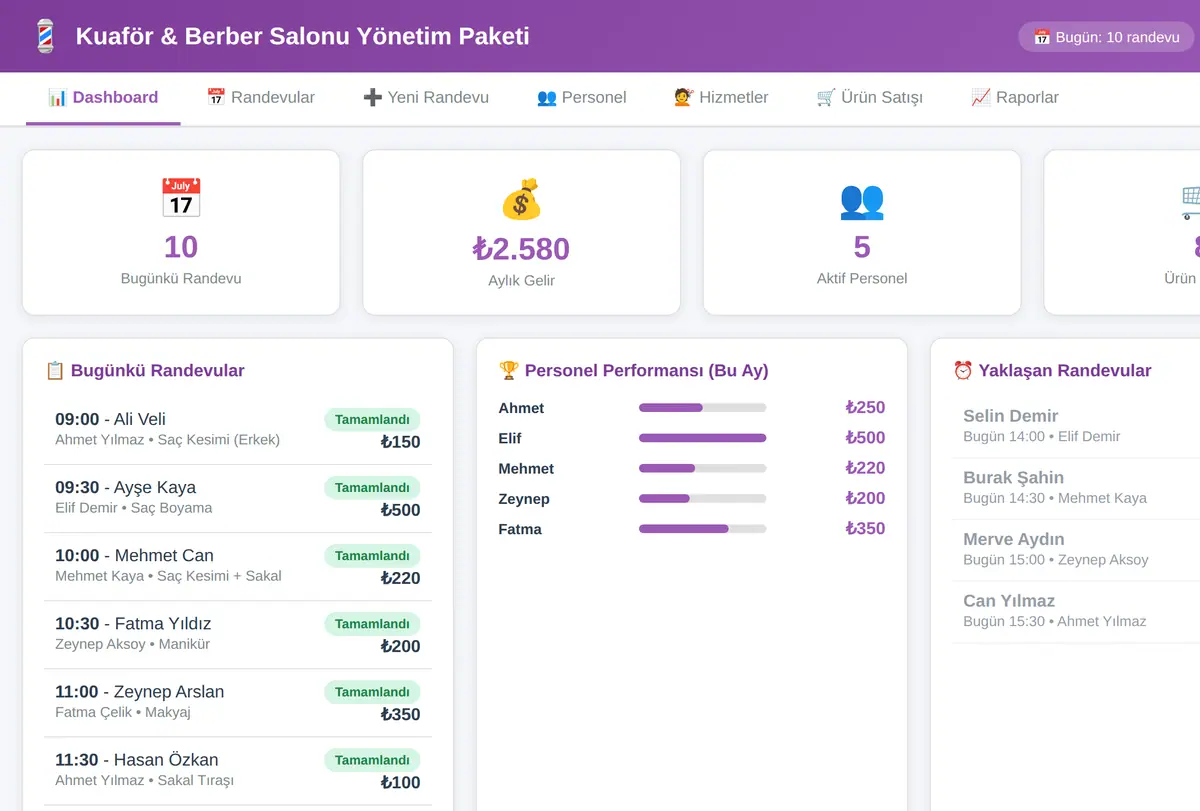The height and width of the screenshot is (811, 1200).
Task: Click Ahmet's performance progress bar
Action: click(703, 408)
